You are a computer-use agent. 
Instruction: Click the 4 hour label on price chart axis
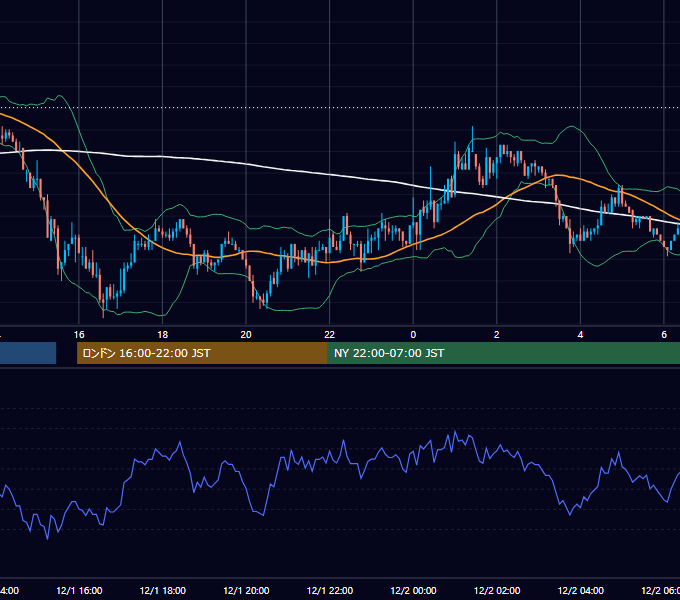click(580, 335)
